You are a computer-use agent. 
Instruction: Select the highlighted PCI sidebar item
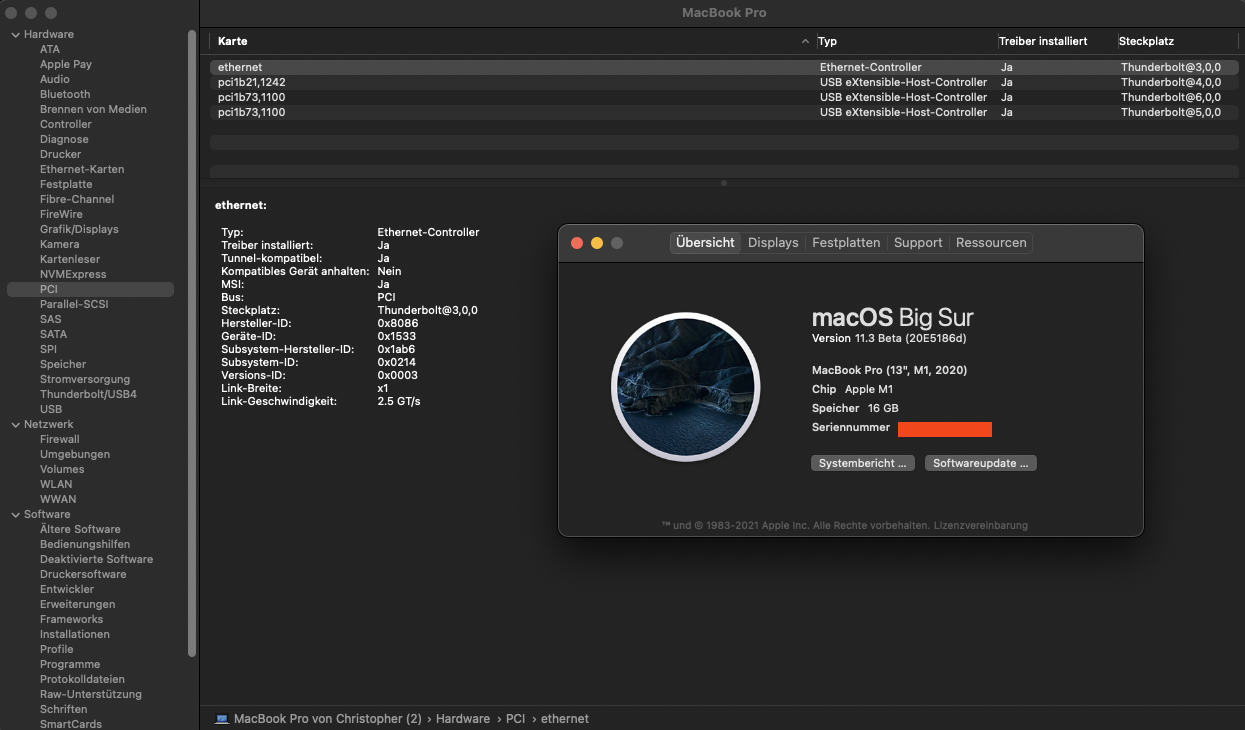[x=90, y=289]
